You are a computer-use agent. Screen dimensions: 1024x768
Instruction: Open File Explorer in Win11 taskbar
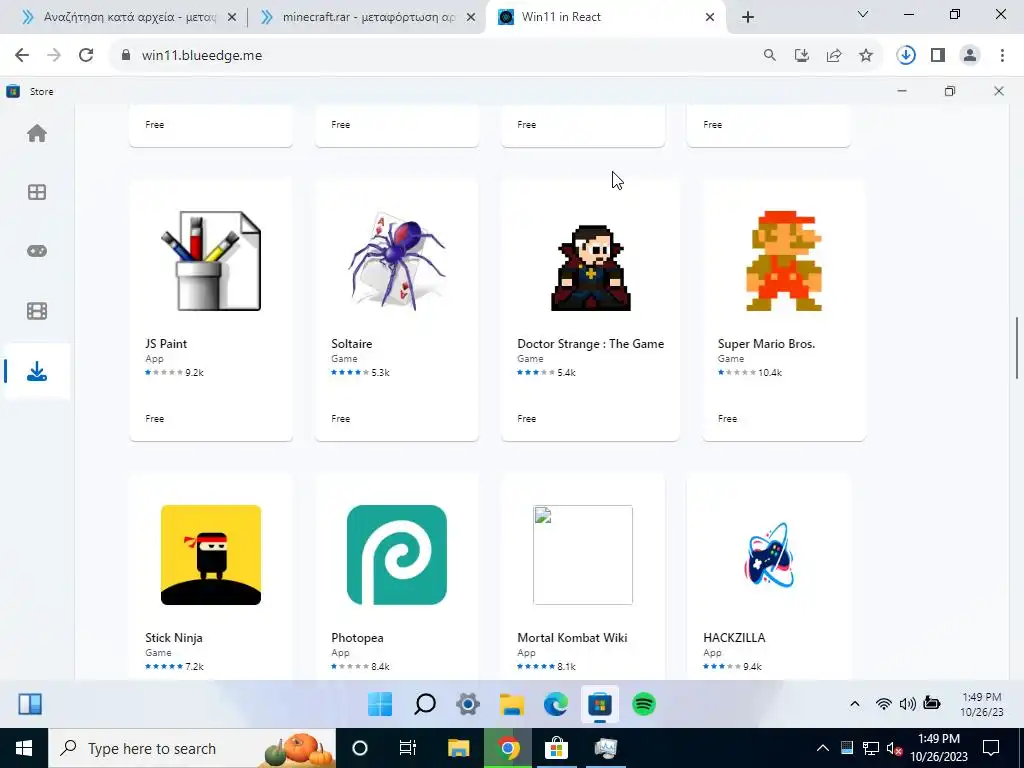coord(512,704)
